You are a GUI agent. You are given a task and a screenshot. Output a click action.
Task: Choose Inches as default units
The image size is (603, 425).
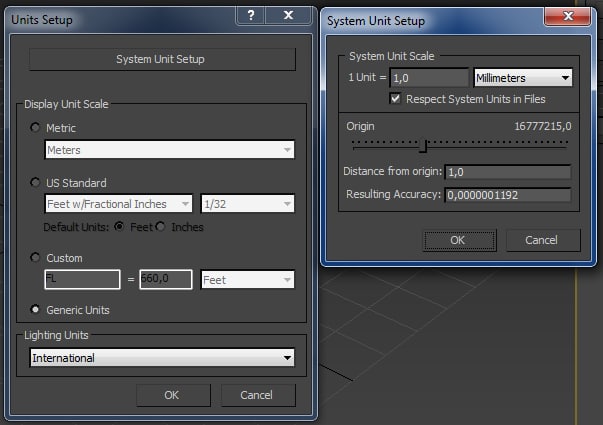(x=160, y=227)
